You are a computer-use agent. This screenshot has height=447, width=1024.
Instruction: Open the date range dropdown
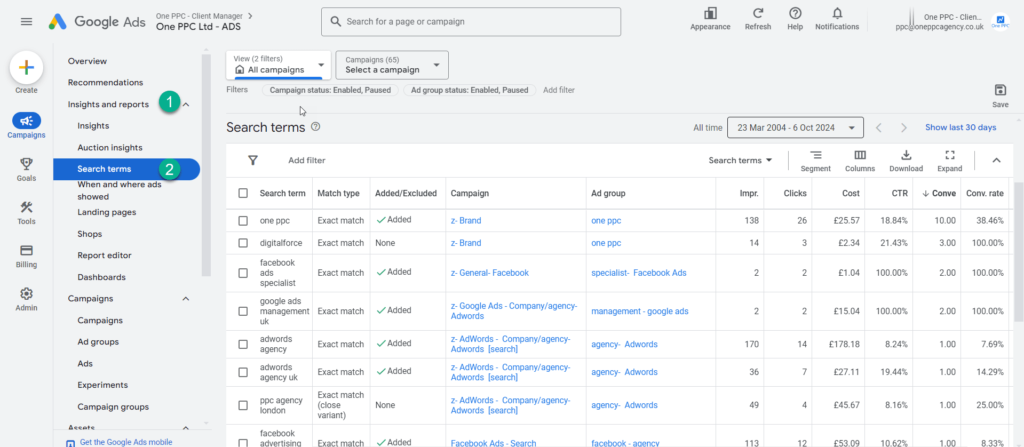pos(795,127)
